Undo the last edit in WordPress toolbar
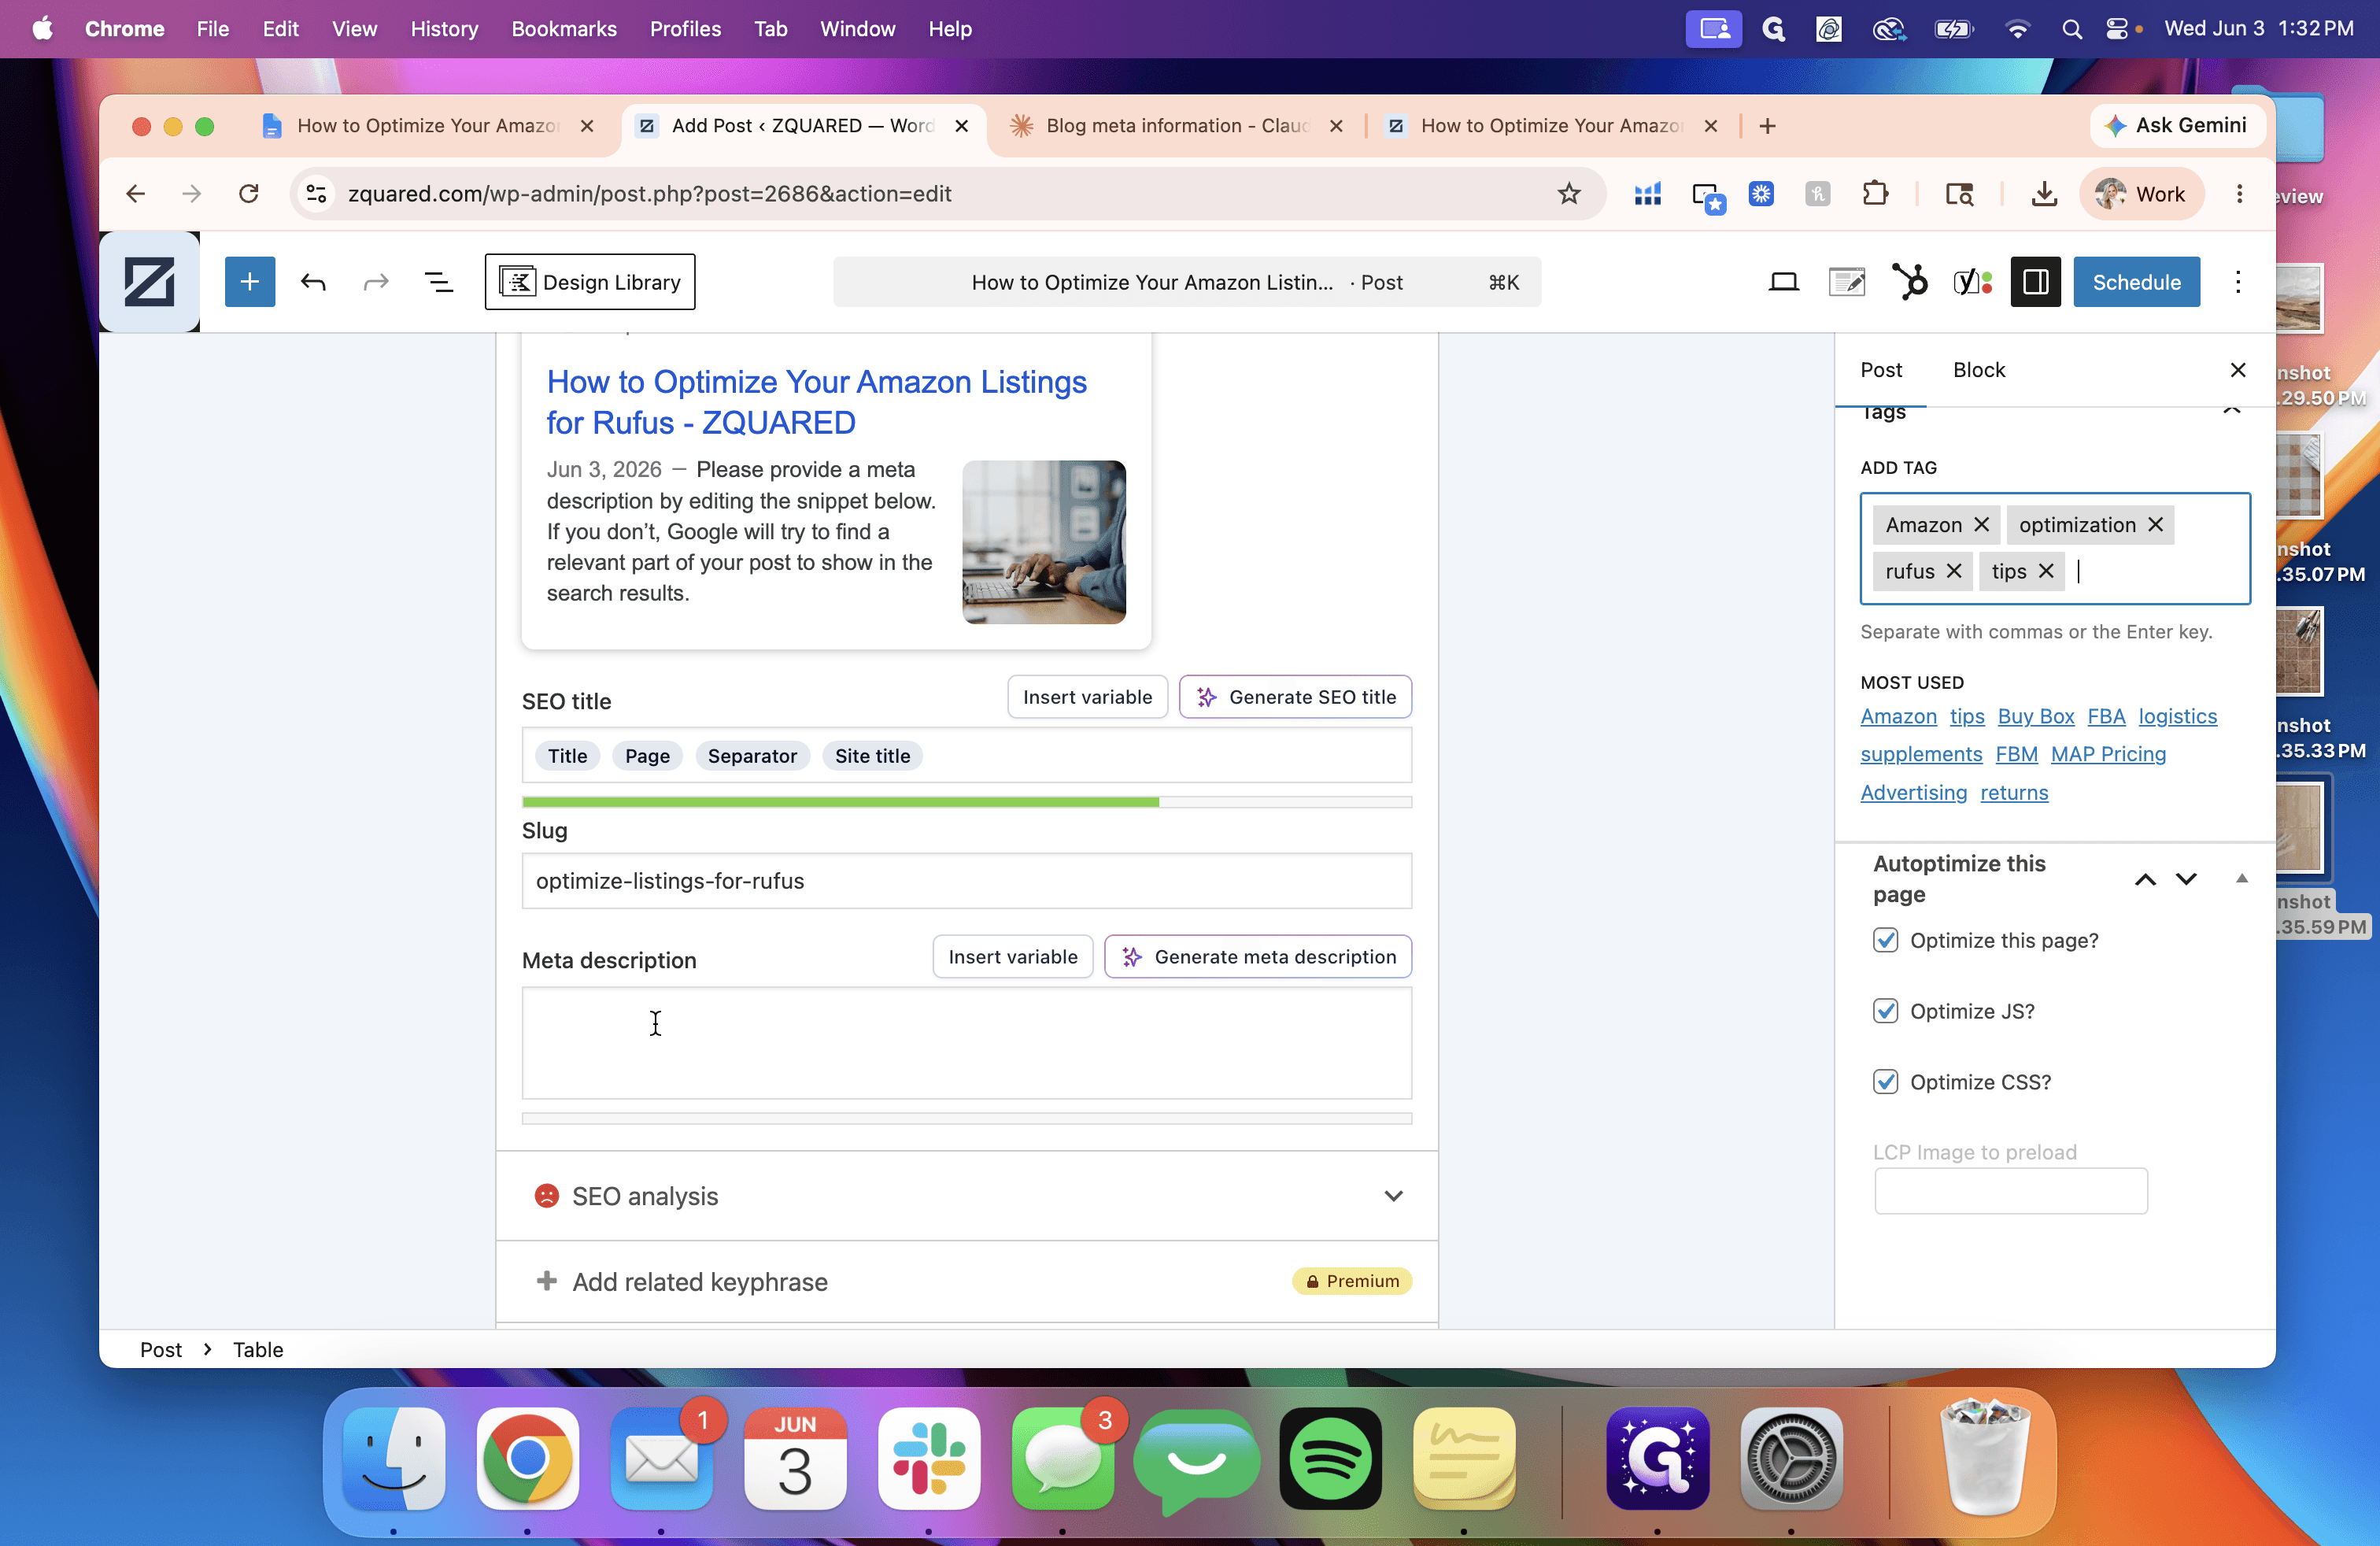Viewport: 2380px width, 1546px height. point(313,282)
